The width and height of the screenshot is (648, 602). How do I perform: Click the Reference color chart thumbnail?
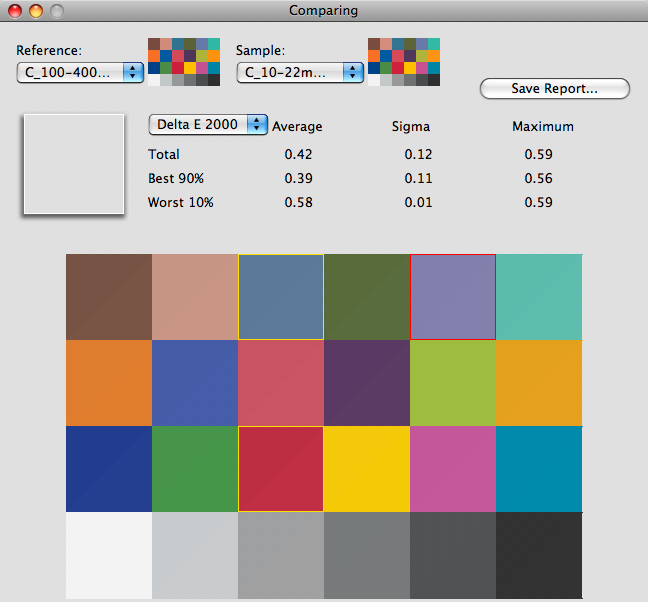(x=184, y=62)
